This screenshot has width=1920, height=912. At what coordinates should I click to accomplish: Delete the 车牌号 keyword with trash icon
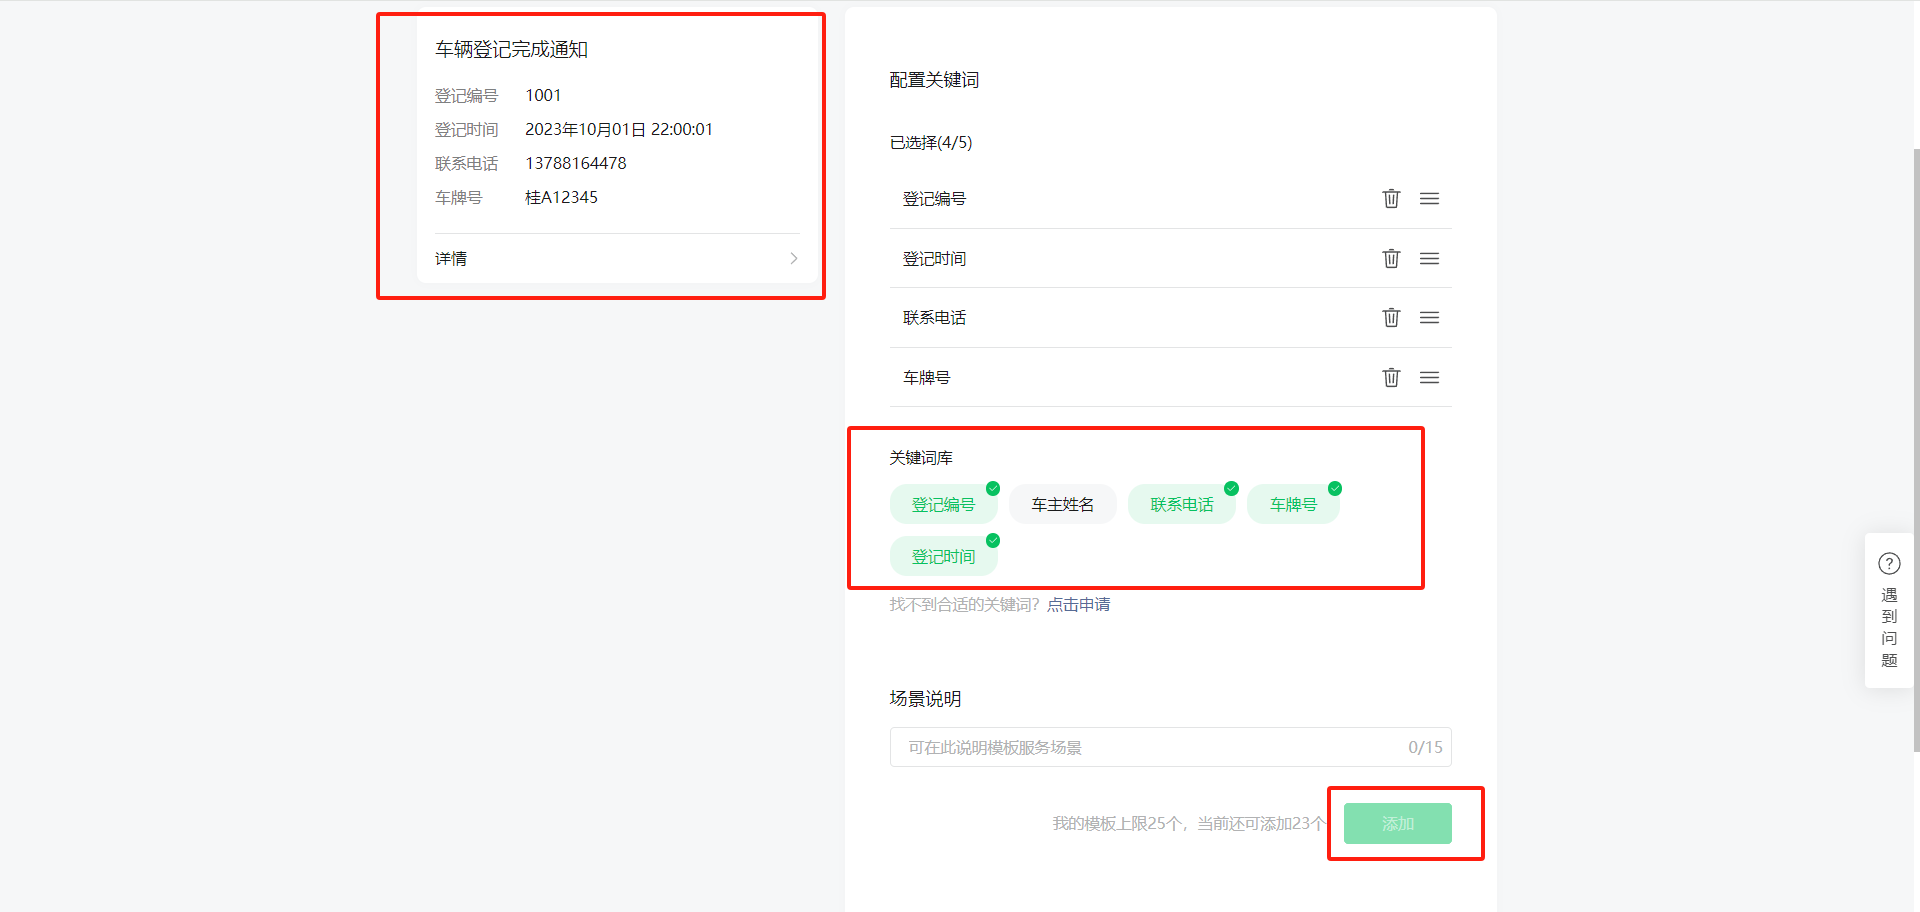coord(1391,377)
